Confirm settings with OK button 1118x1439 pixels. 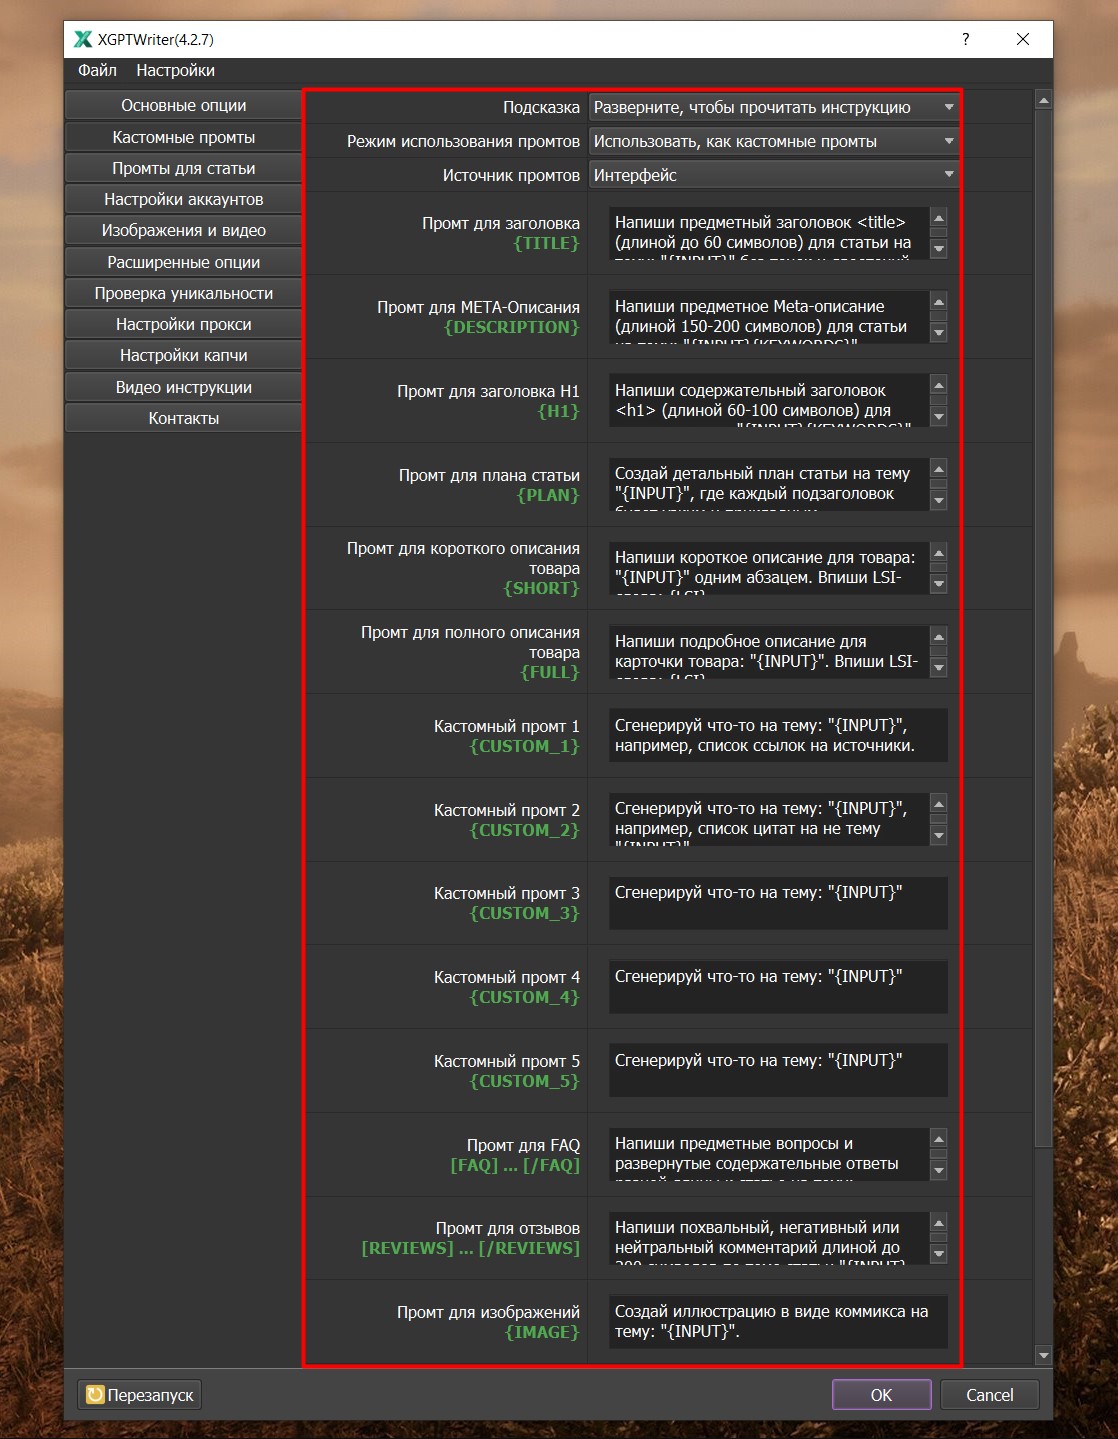(881, 1394)
